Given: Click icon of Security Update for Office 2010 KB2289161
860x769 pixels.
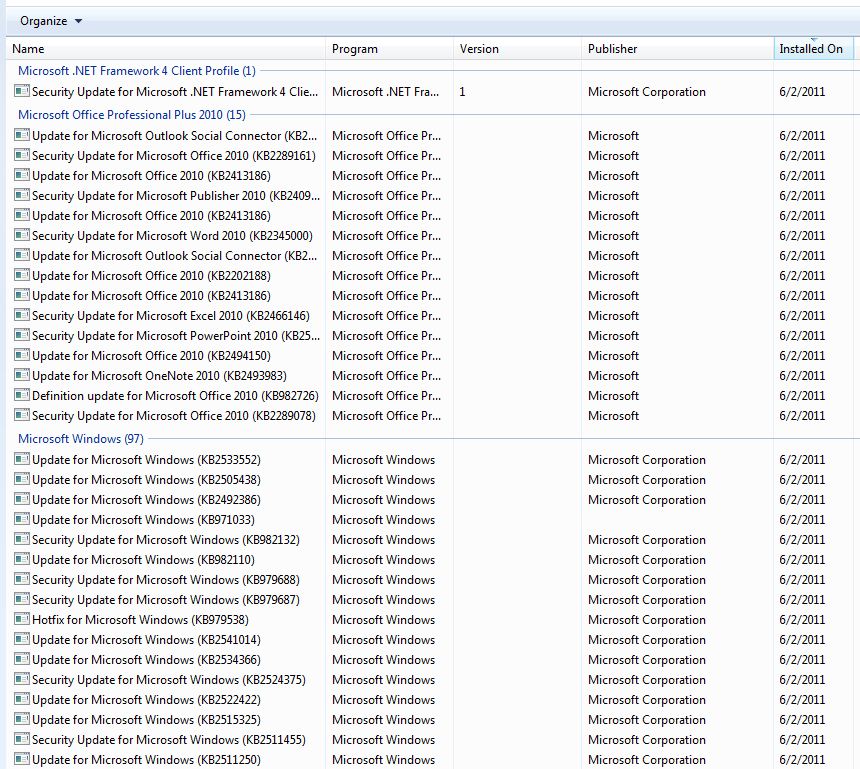Looking at the screenshot, I should (21, 155).
